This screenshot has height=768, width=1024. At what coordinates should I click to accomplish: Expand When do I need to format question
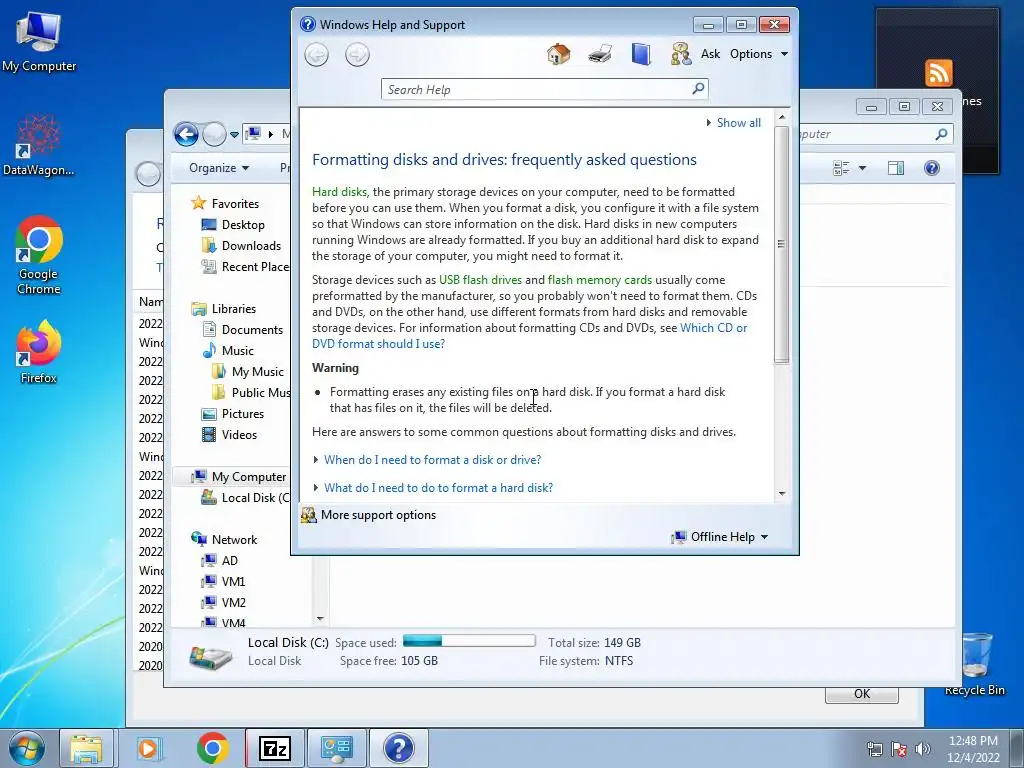[x=432, y=460]
